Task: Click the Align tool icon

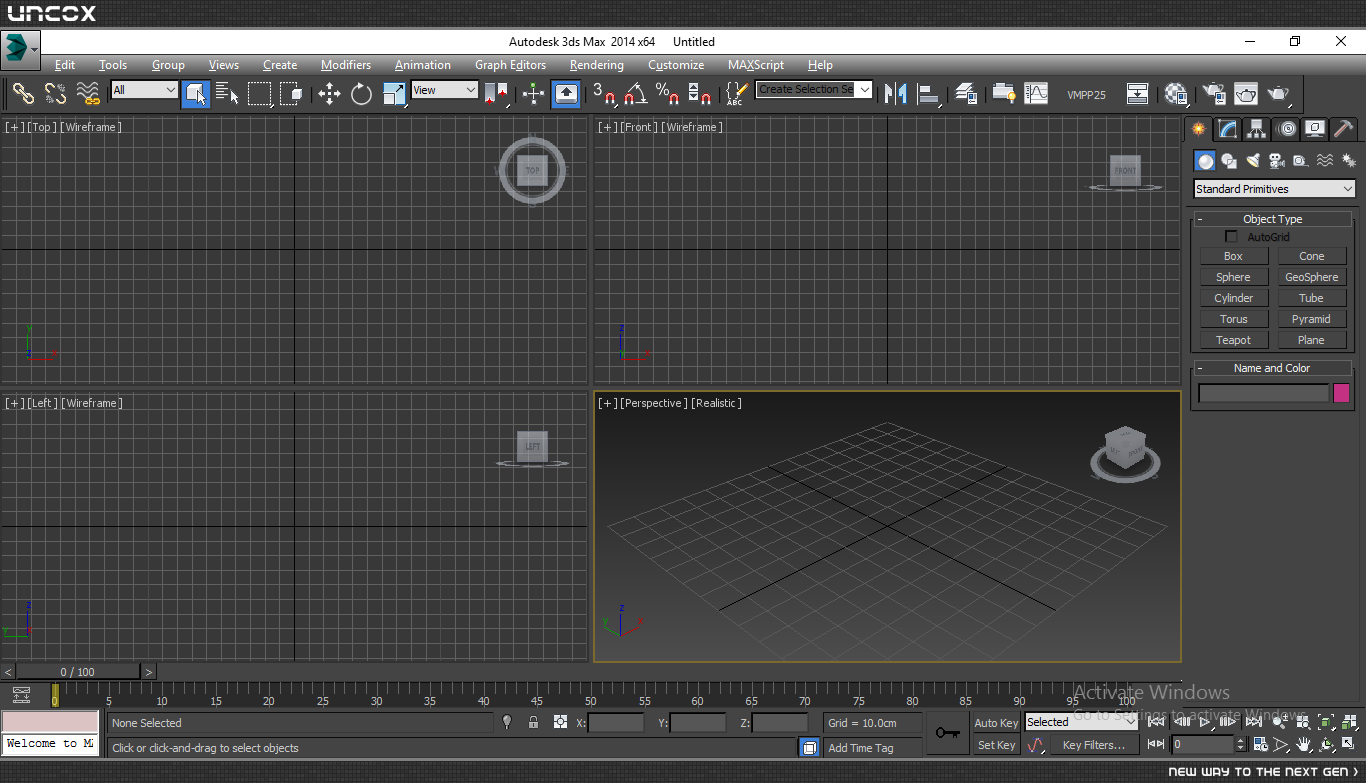Action: click(929, 93)
